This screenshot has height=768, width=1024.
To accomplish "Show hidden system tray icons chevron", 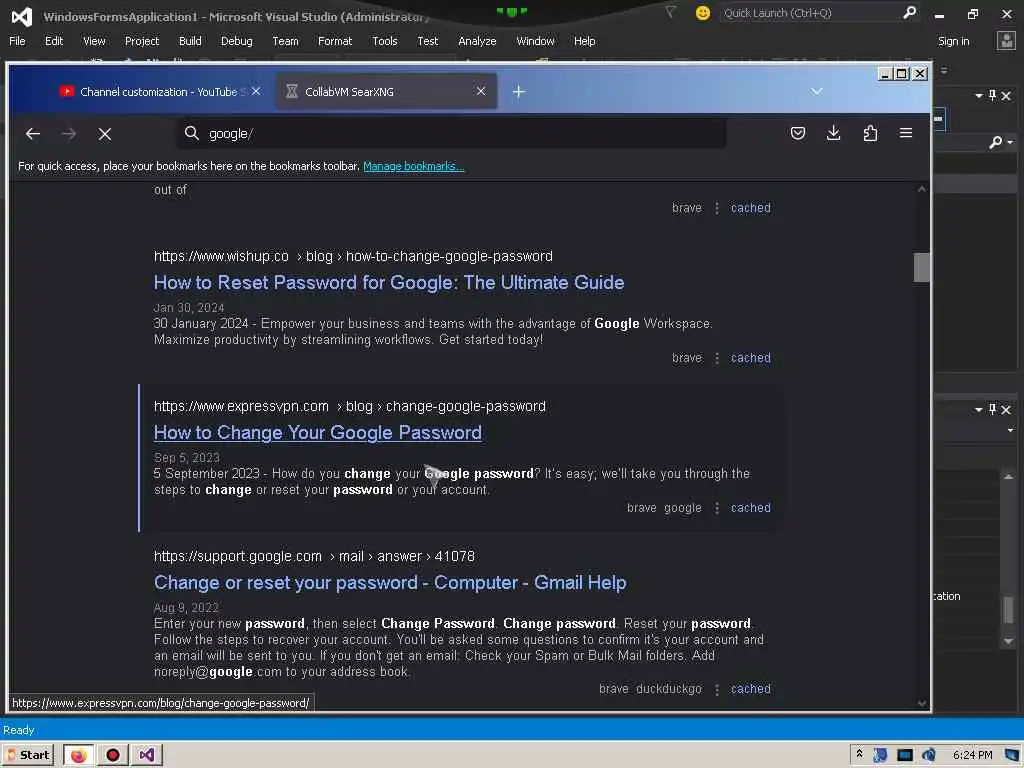I will [x=859, y=754].
